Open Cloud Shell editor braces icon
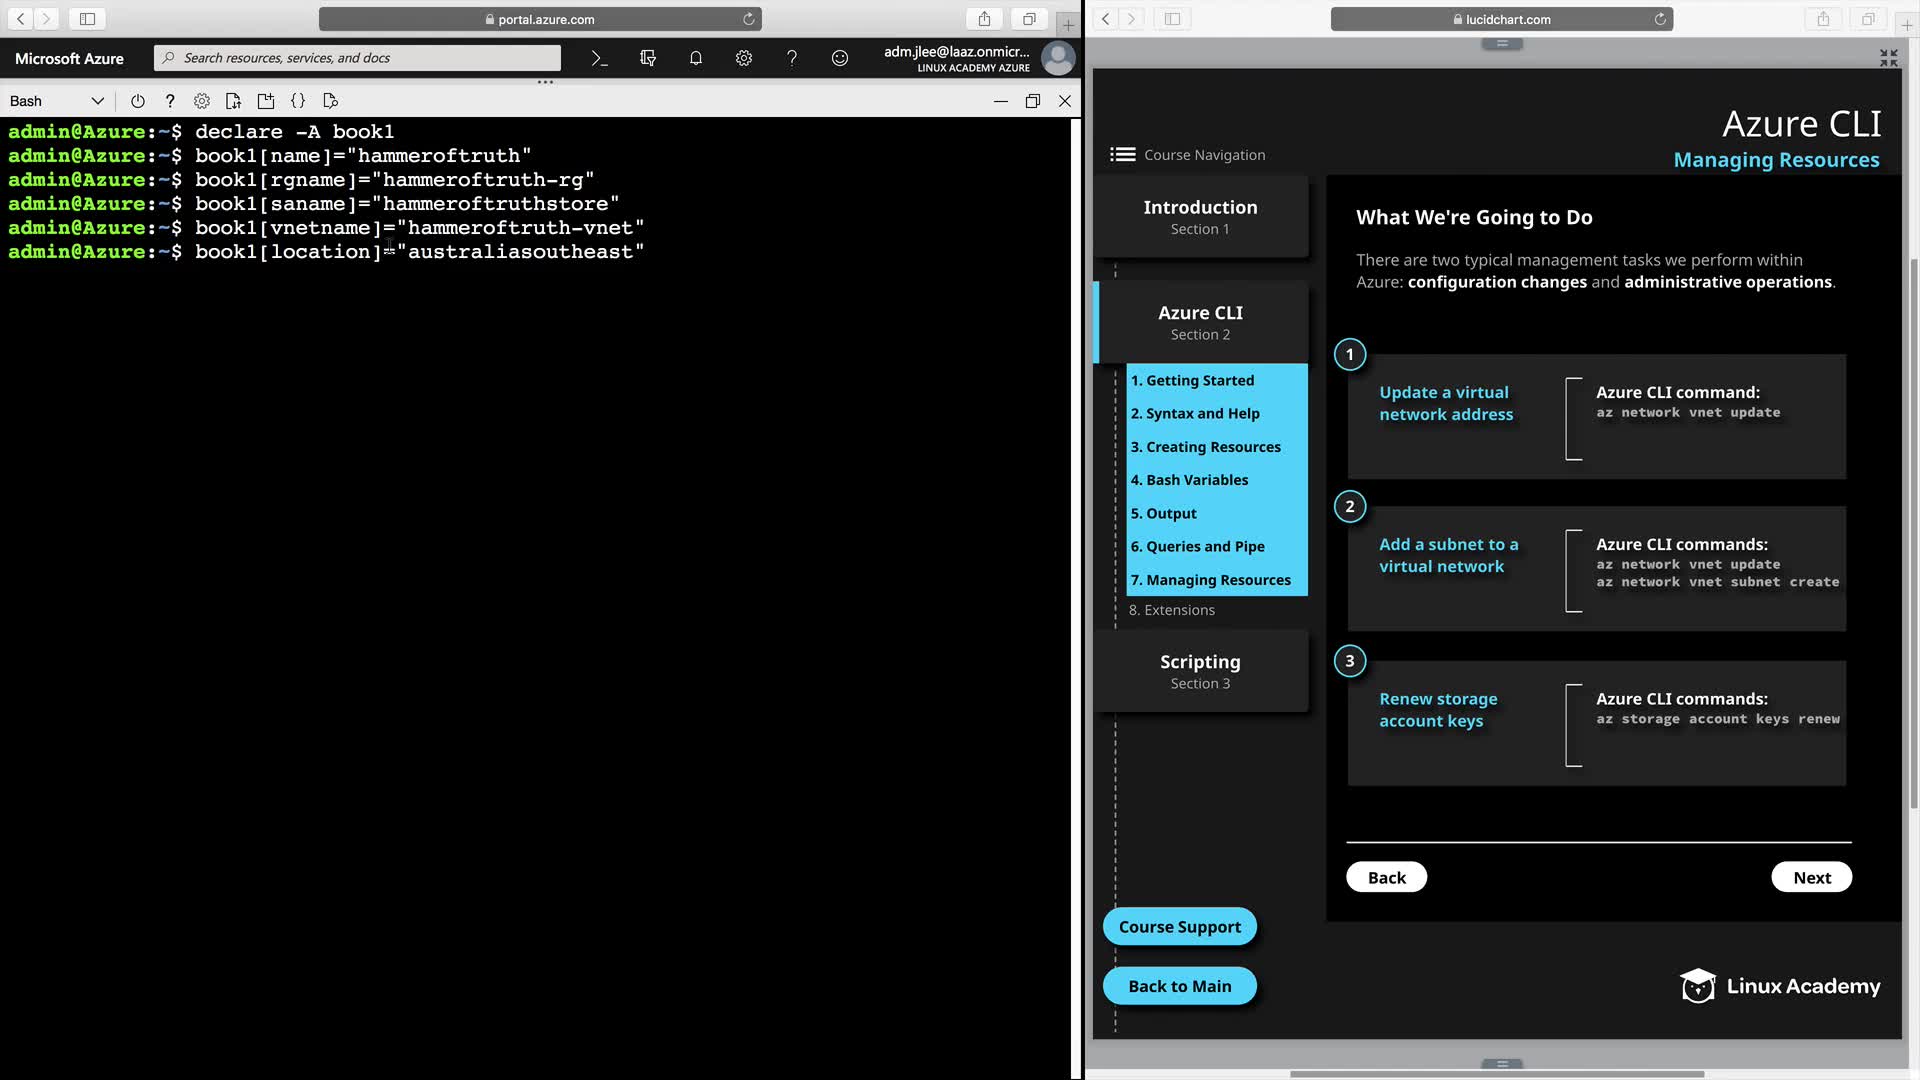The width and height of the screenshot is (1920, 1080). [298, 101]
